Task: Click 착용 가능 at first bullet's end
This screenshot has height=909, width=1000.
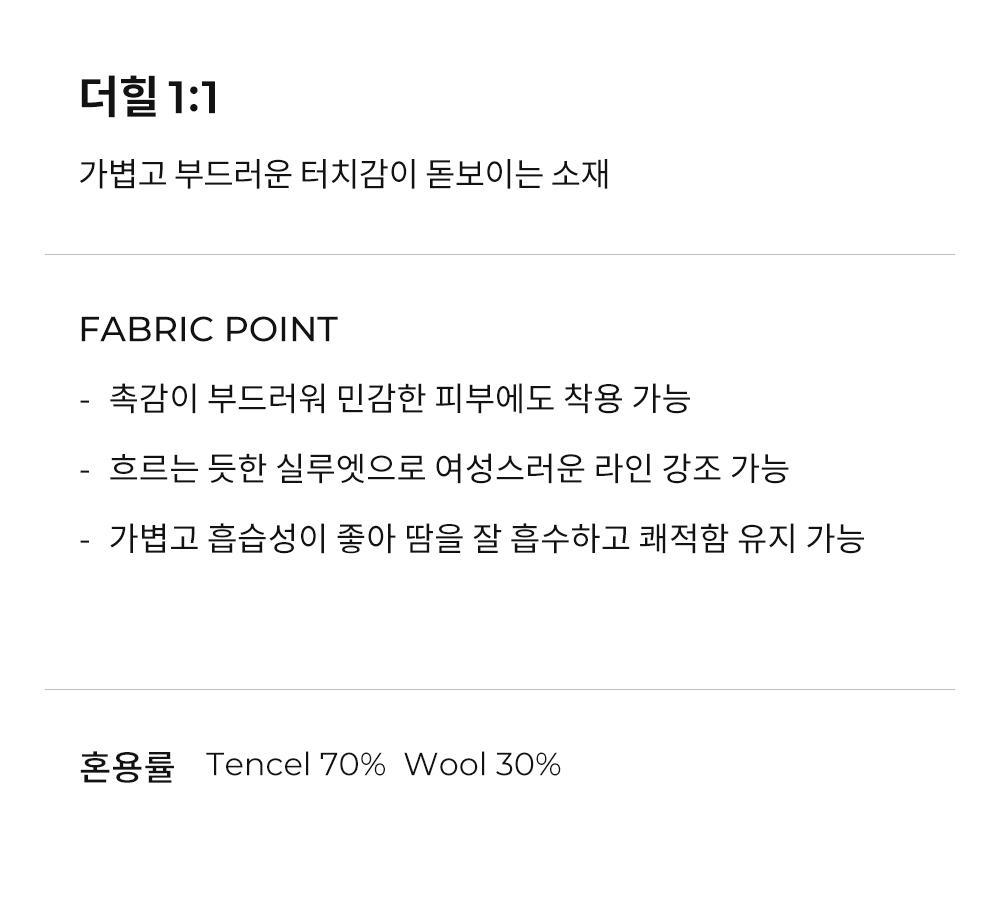Action: [x=627, y=399]
